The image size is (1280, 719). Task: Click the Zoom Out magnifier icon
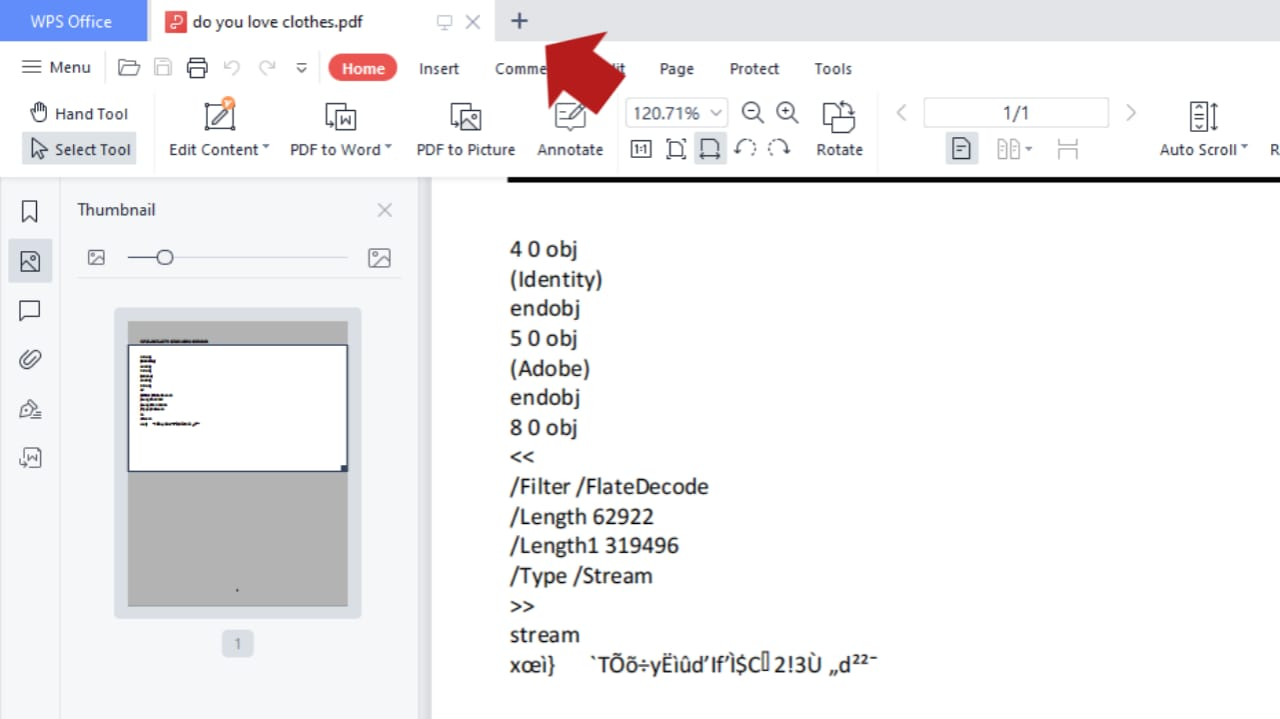point(753,112)
